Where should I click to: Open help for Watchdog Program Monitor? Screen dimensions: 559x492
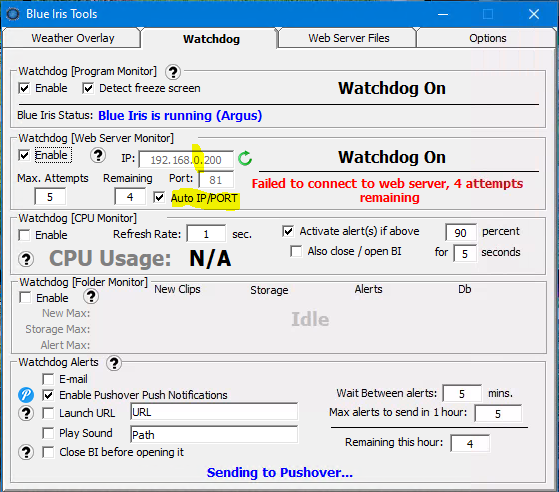pyautogui.click(x=173, y=72)
